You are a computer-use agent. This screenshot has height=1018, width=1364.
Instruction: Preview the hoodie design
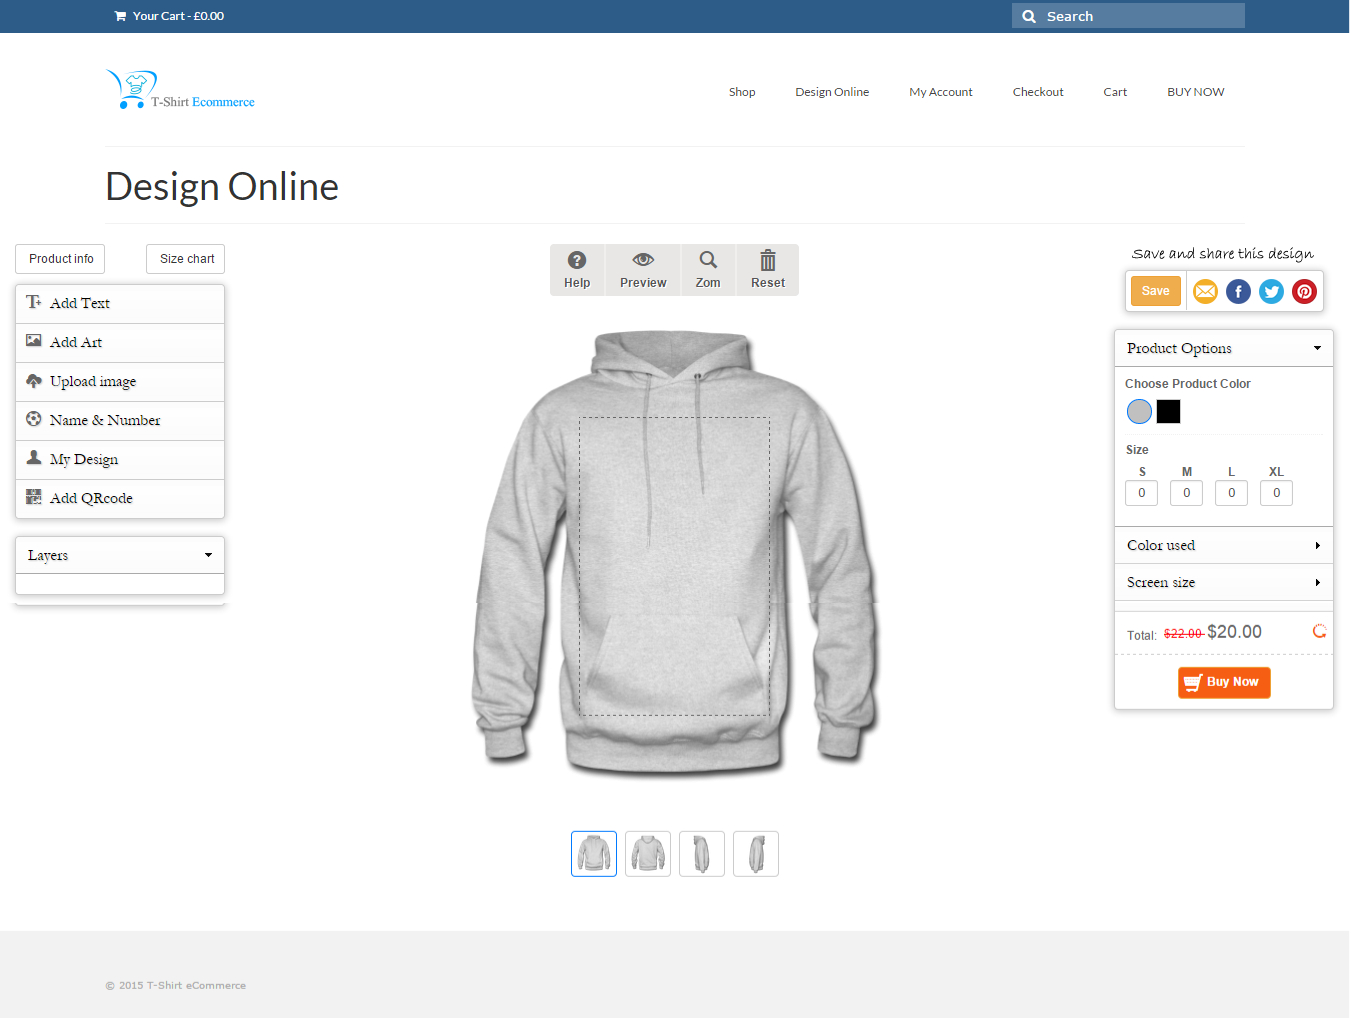643,270
